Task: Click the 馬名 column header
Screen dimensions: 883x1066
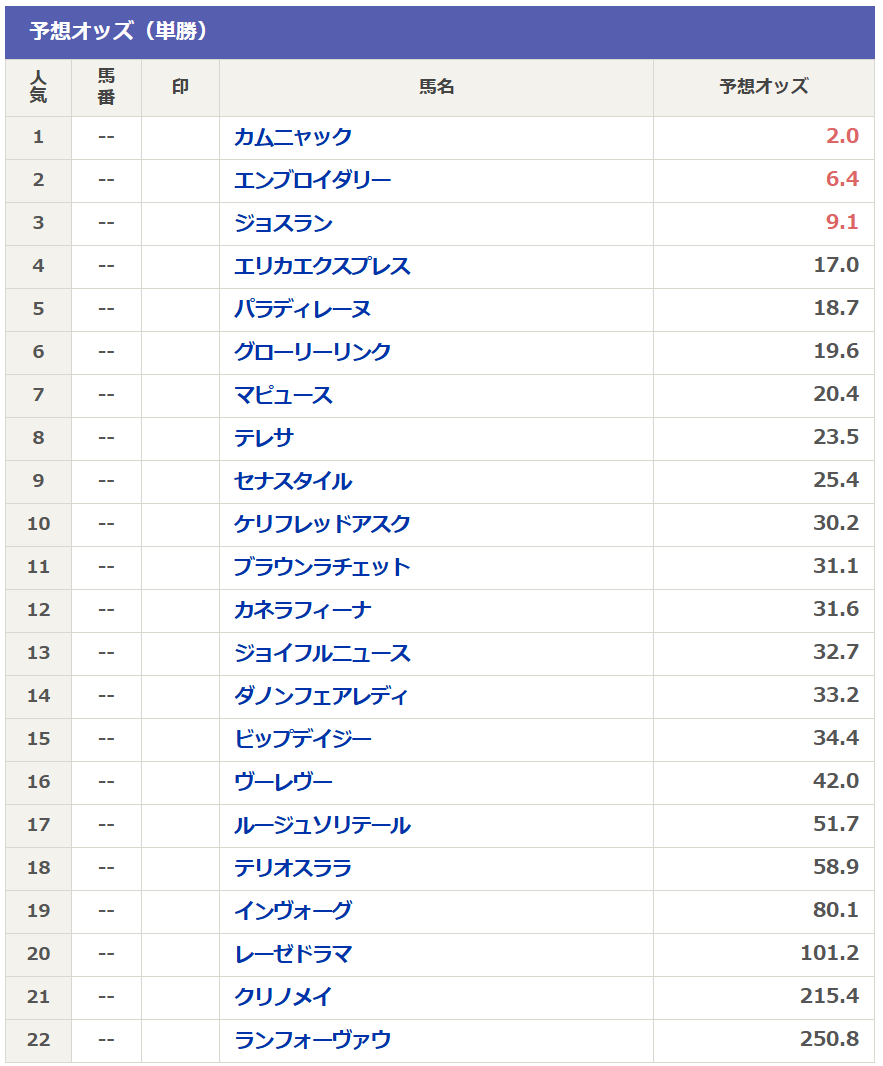Action: (x=436, y=87)
